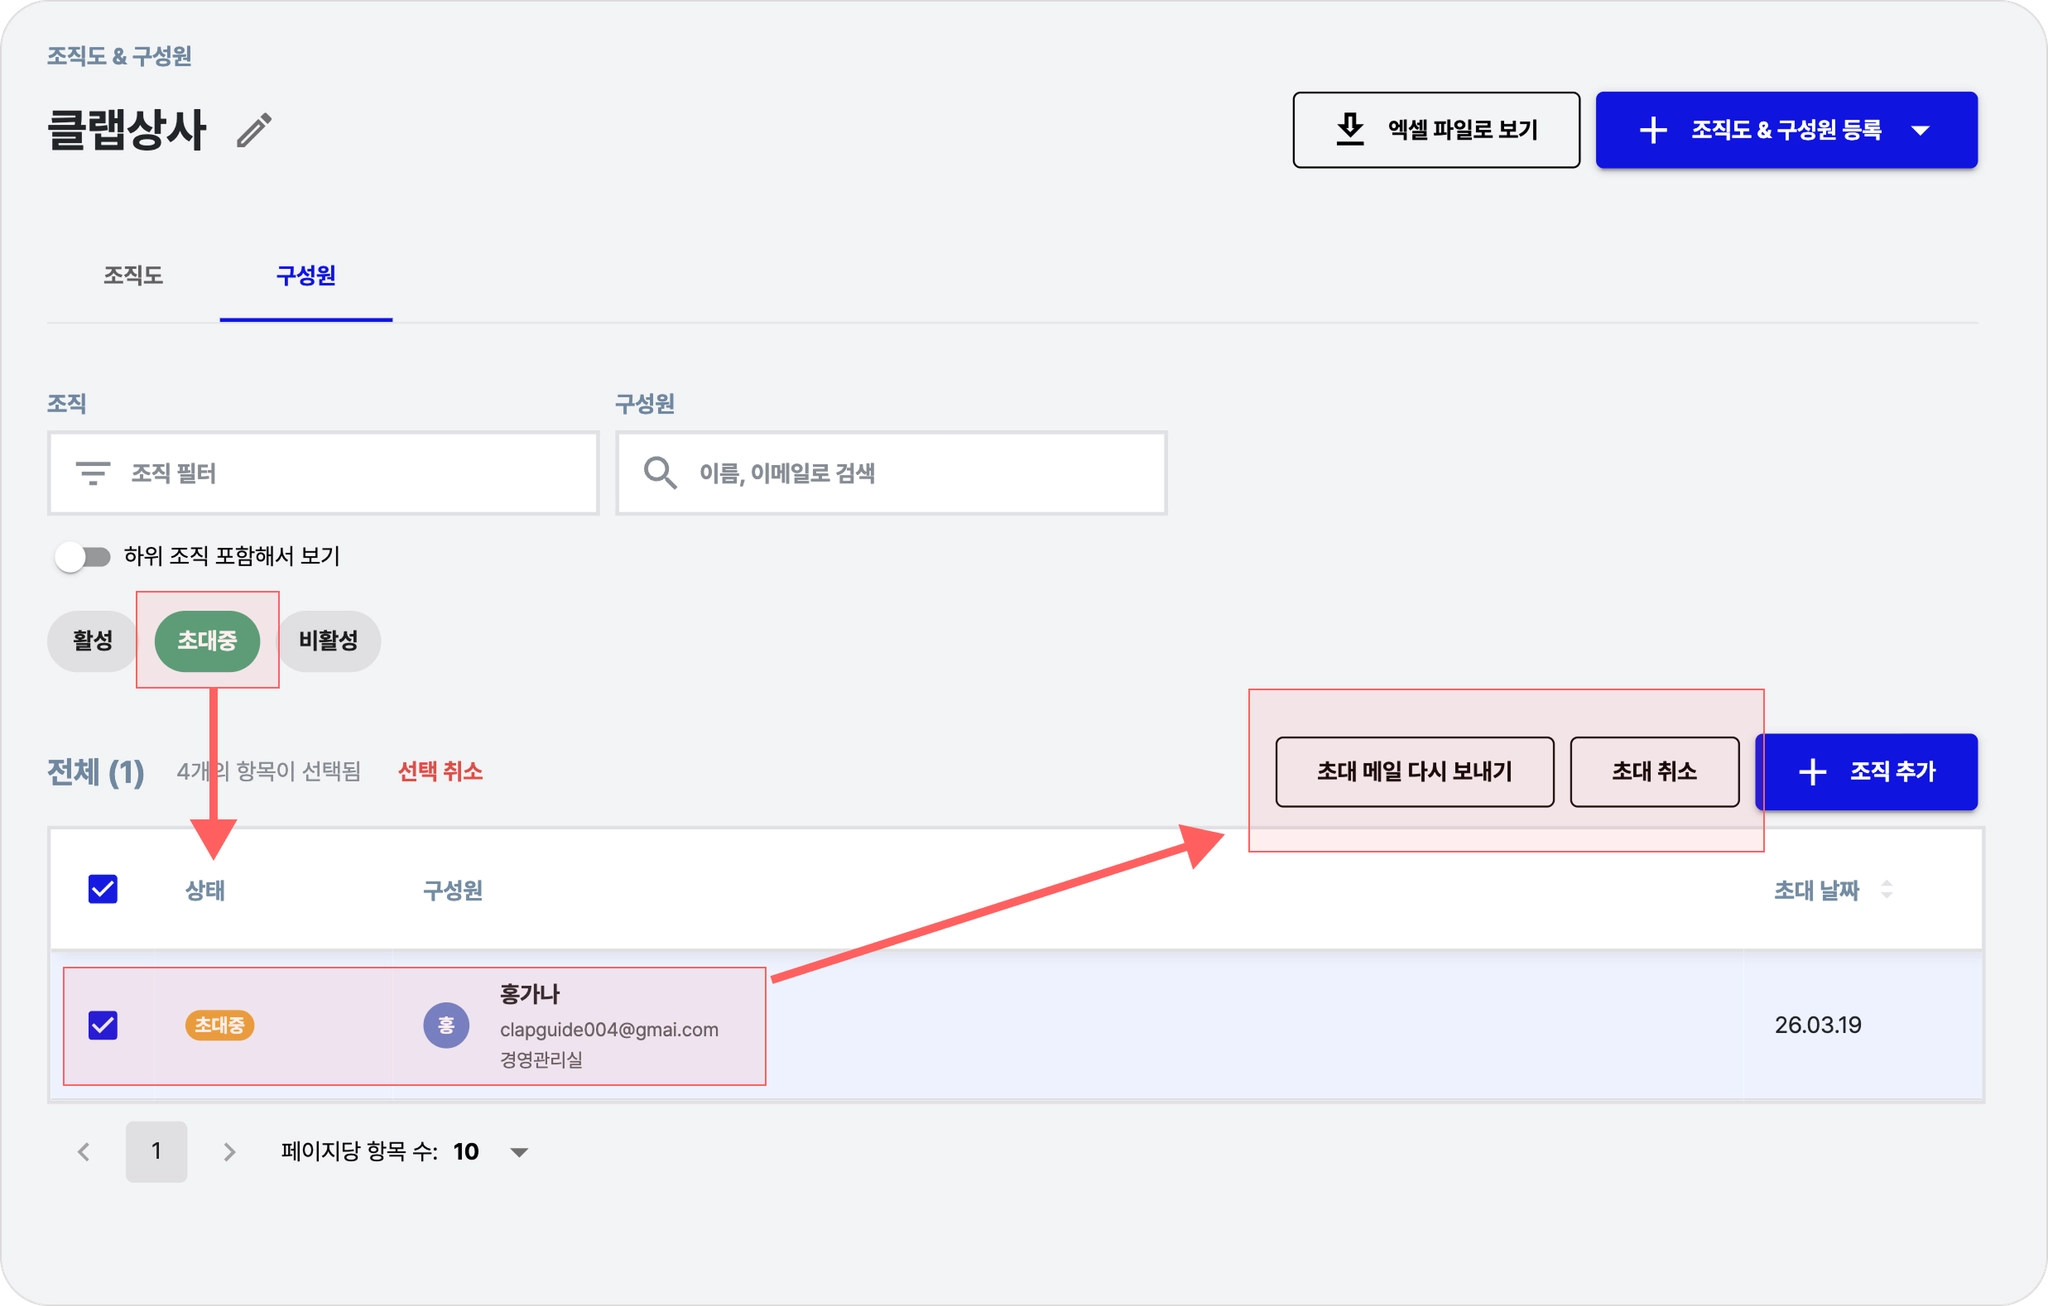
Task: Expand 조직도 & 구성원 등록 dropdown arrow
Action: tap(1920, 130)
